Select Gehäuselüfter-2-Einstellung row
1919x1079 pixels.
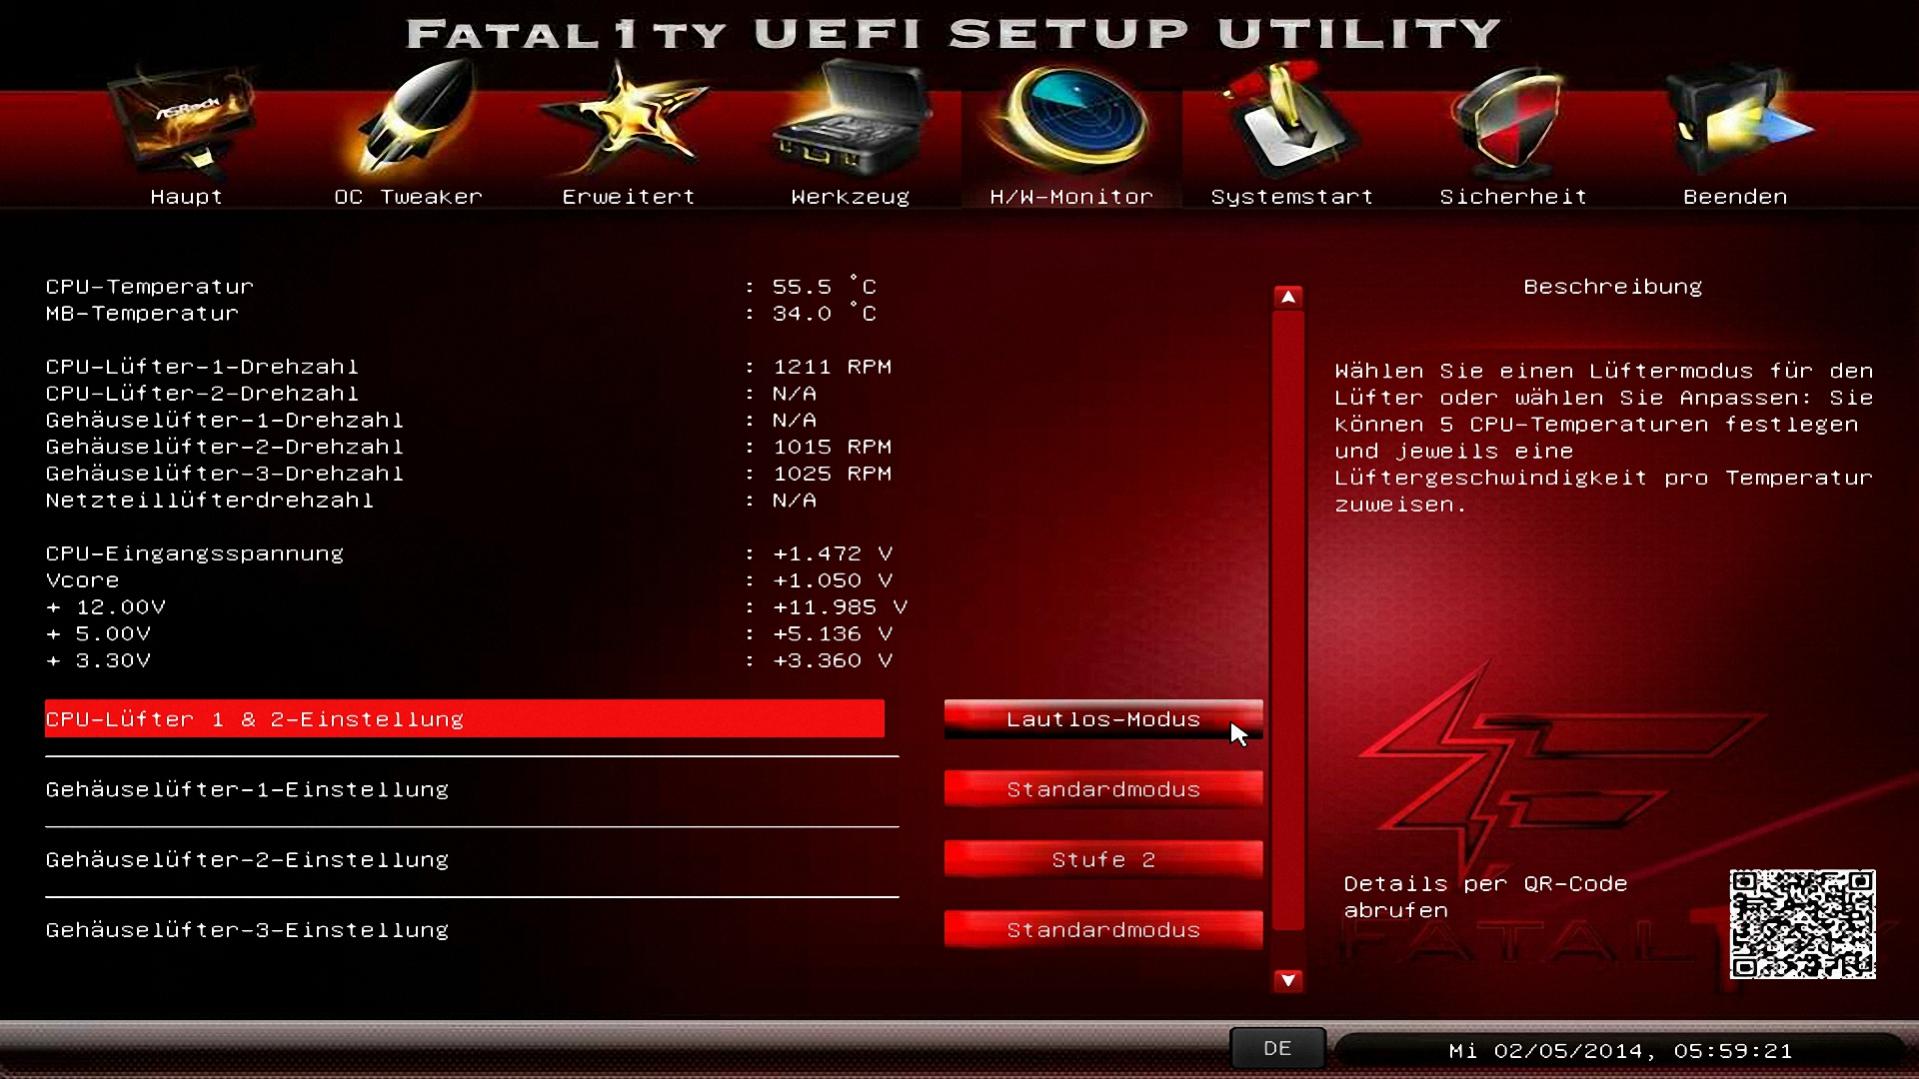[464, 859]
